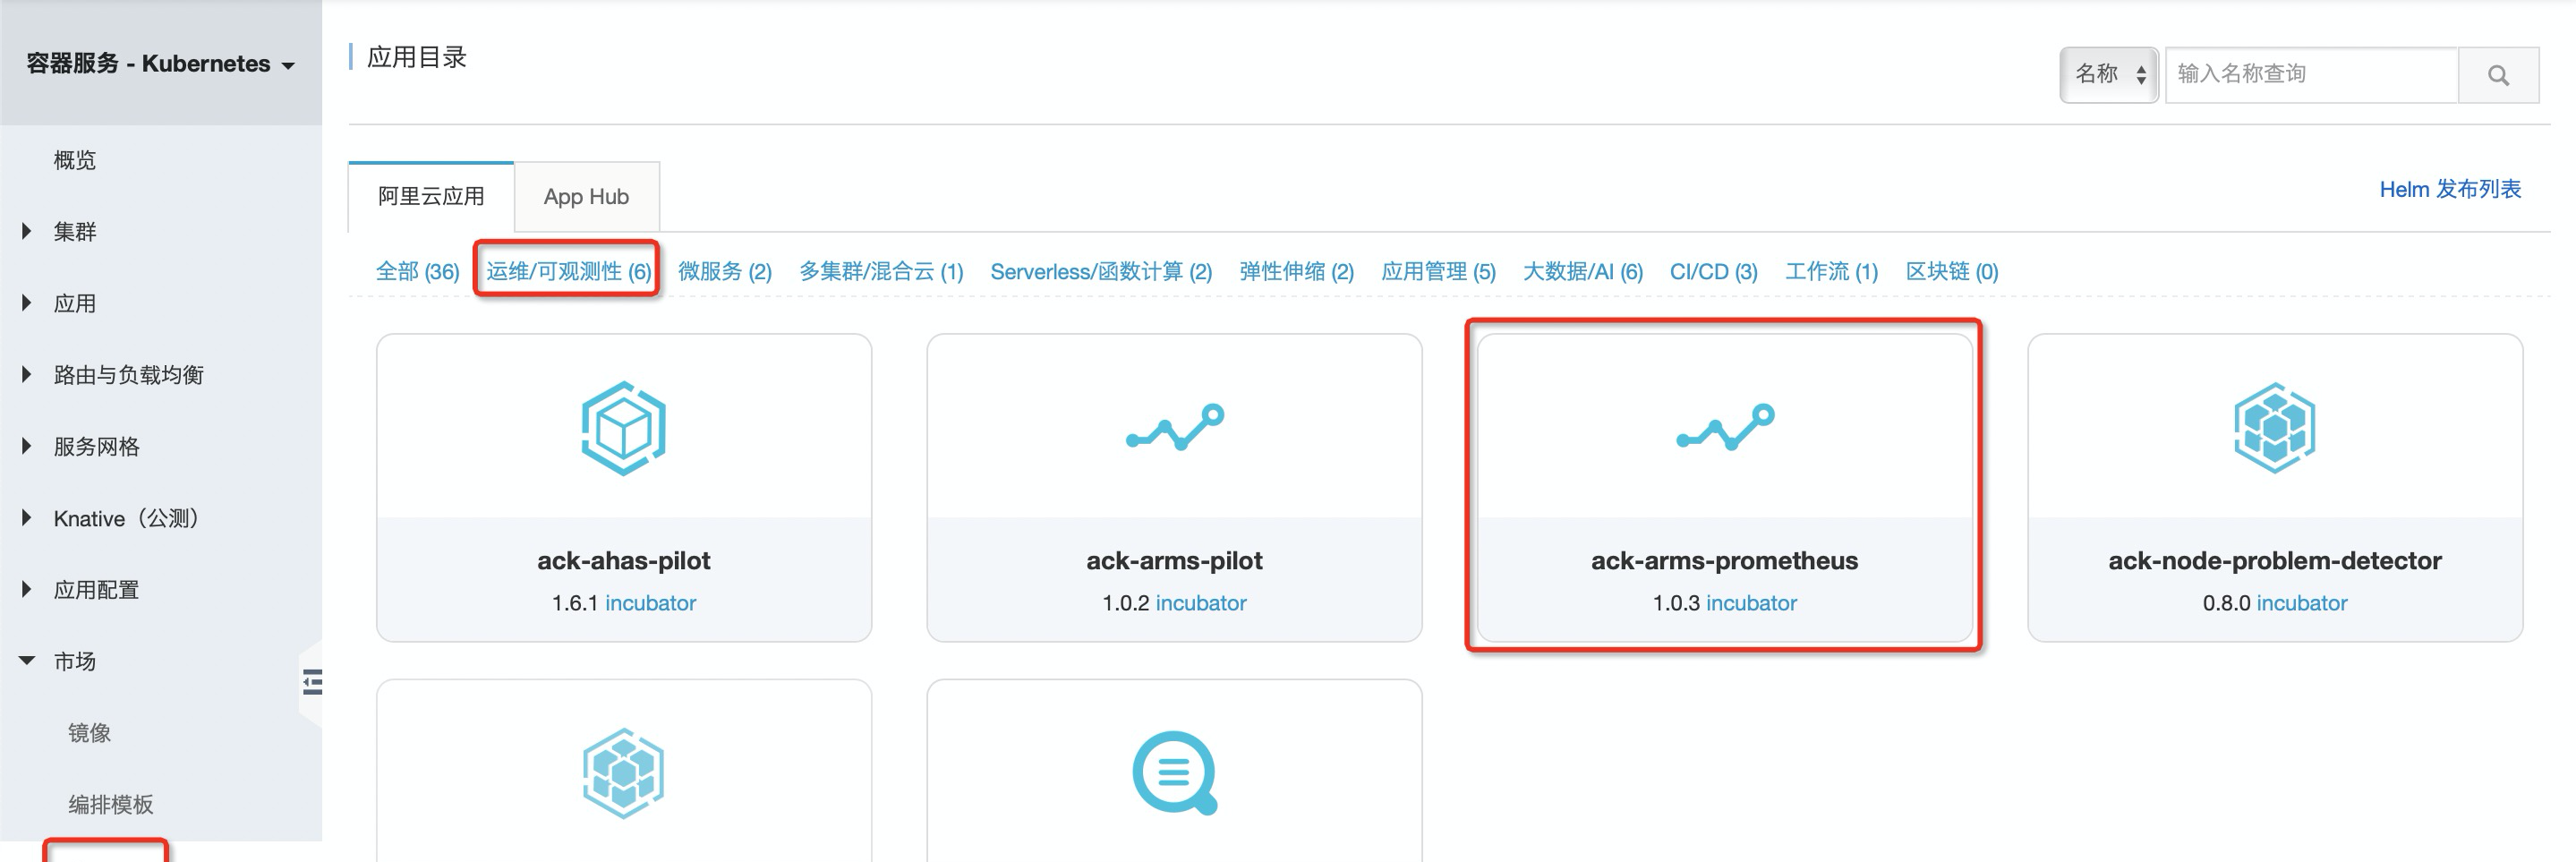Screen dimensions: 2576x862
Task: Open the 容器服务 - Kubernetes dropdown
Action: point(160,64)
